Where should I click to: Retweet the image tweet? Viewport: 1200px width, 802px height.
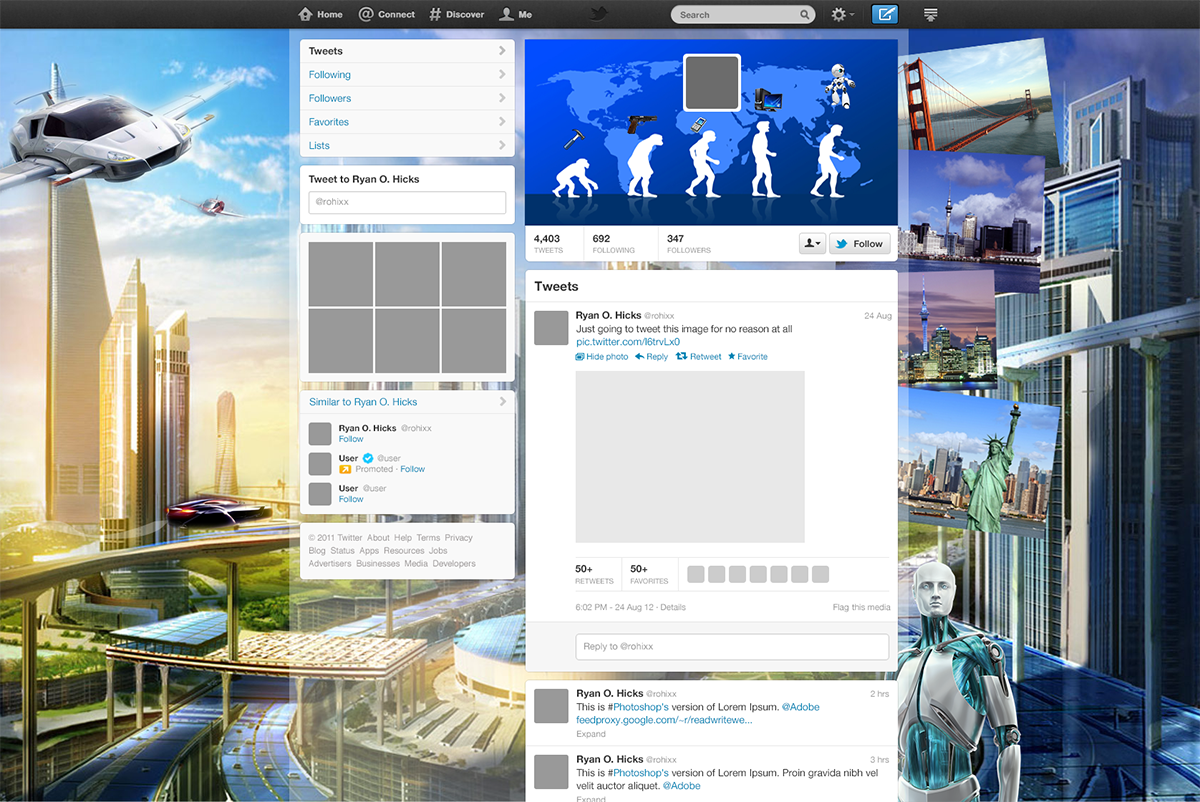point(699,357)
